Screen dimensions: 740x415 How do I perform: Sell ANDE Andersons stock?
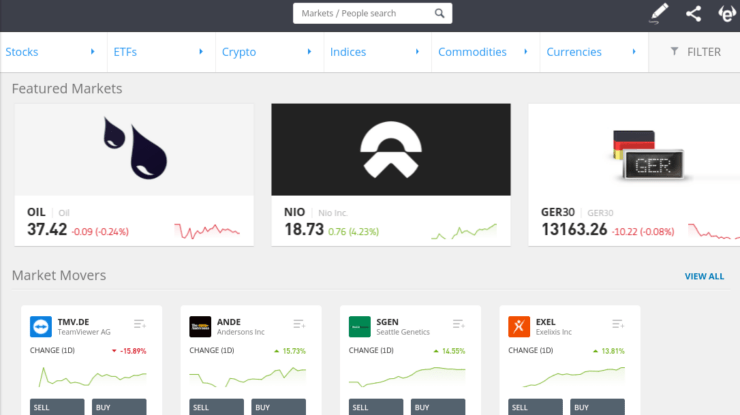click(x=217, y=407)
